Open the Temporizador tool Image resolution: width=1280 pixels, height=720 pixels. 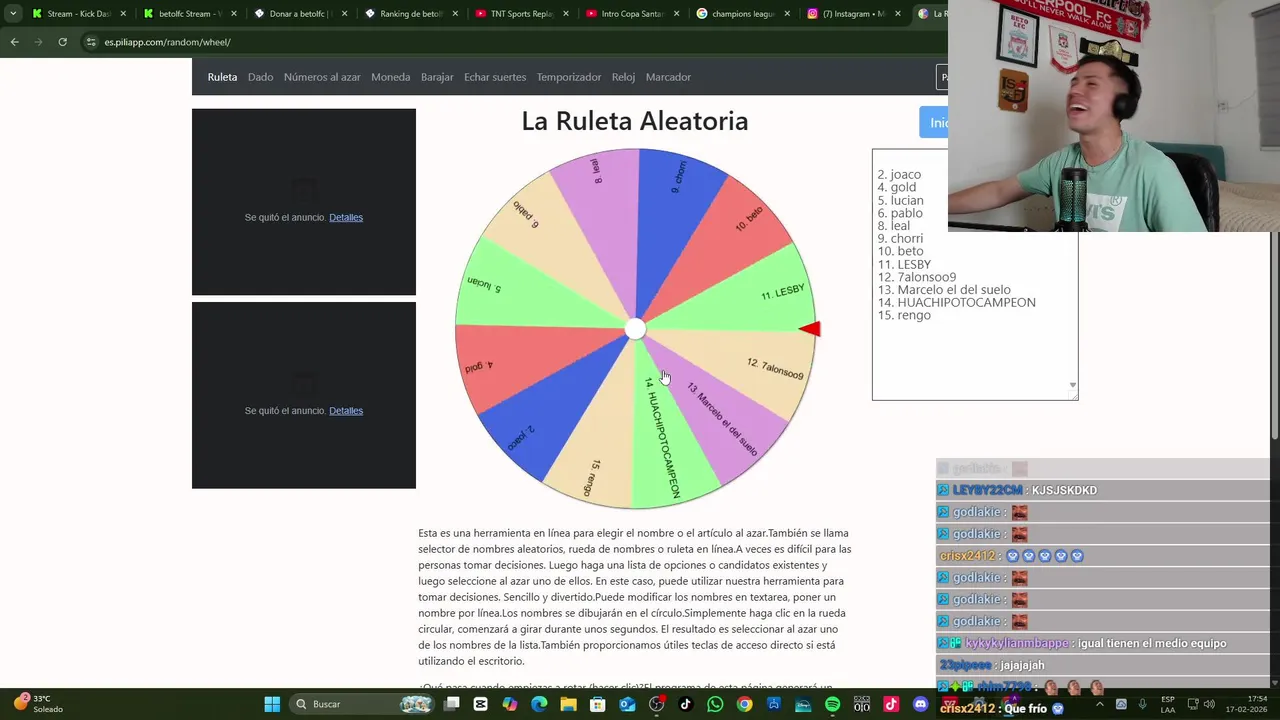(x=569, y=77)
